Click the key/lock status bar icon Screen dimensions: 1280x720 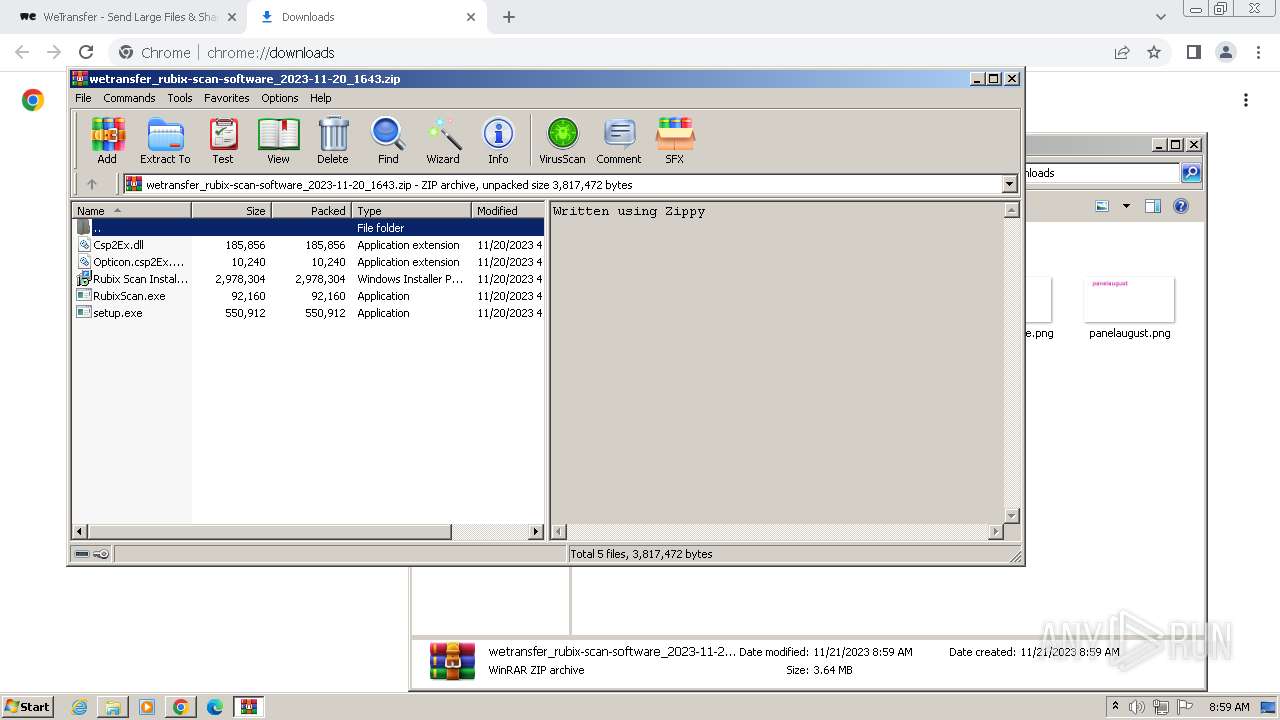click(101, 554)
